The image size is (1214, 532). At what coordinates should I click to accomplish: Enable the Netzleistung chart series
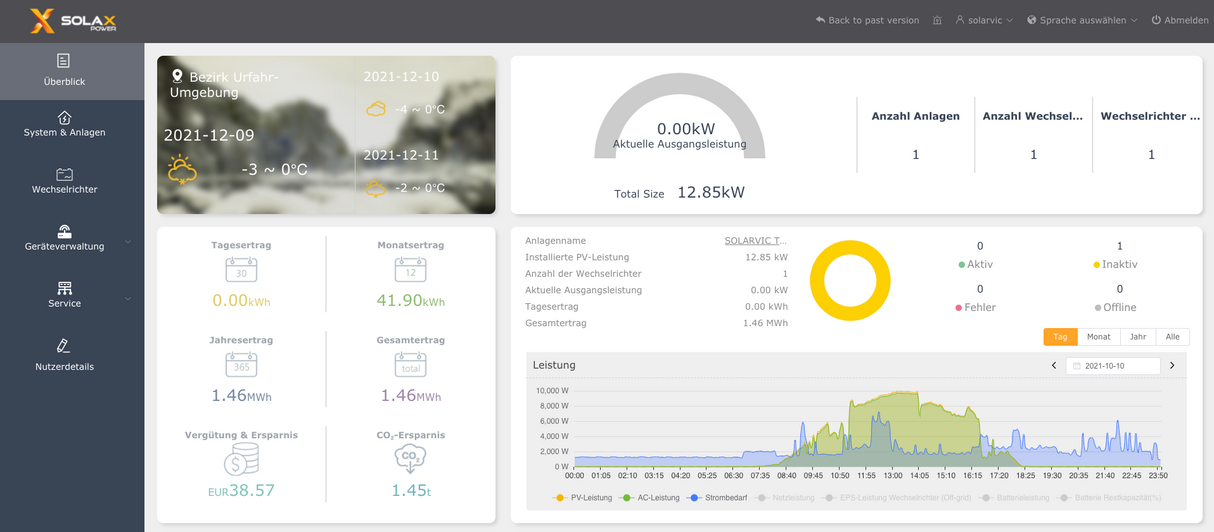pos(788,498)
